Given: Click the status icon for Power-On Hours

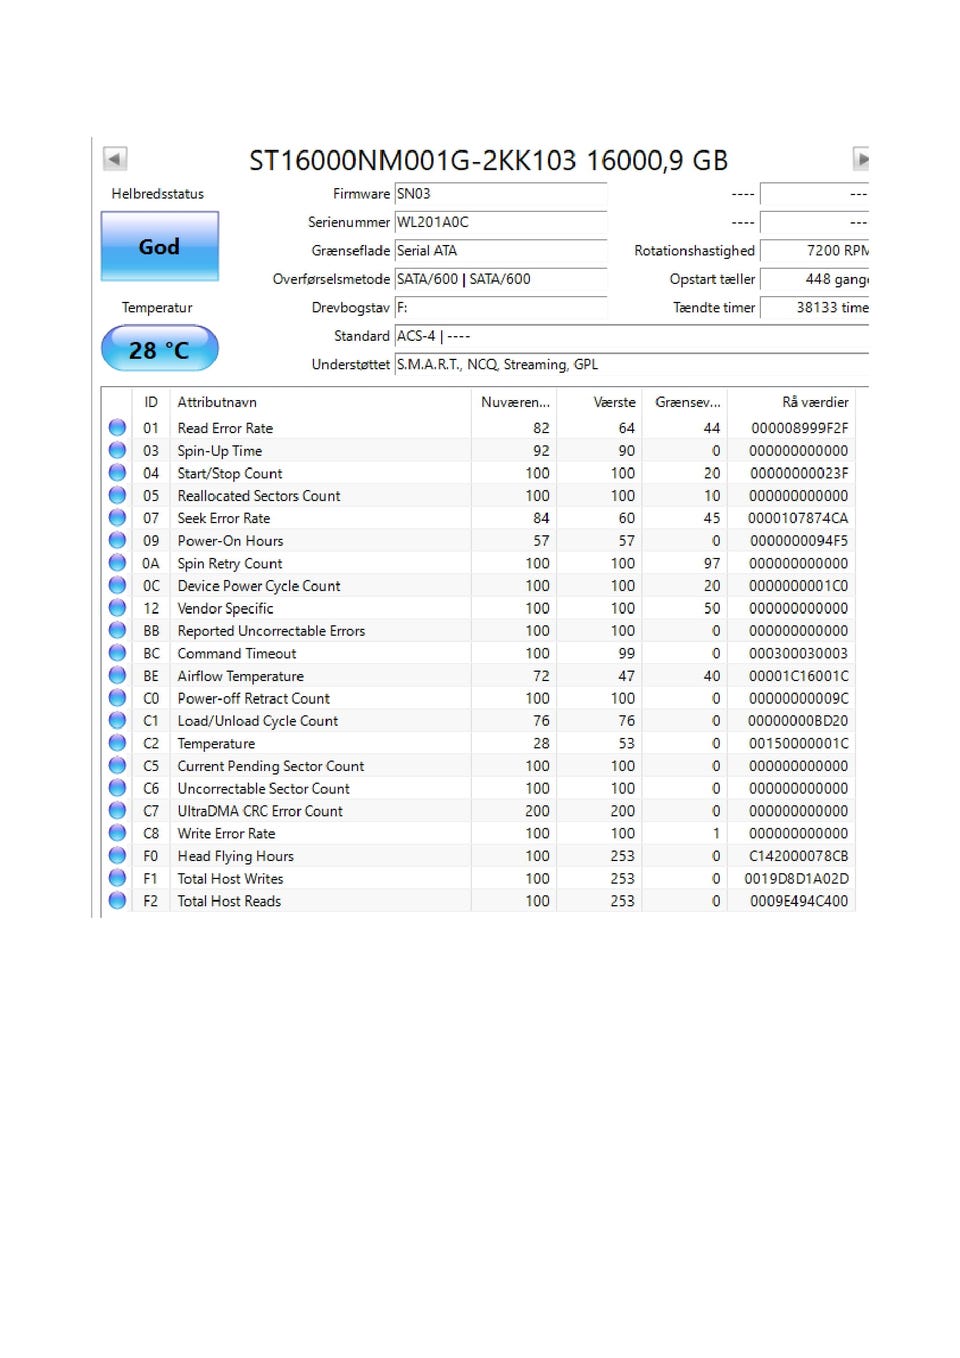Looking at the screenshot, I should [x=117, y=540].
